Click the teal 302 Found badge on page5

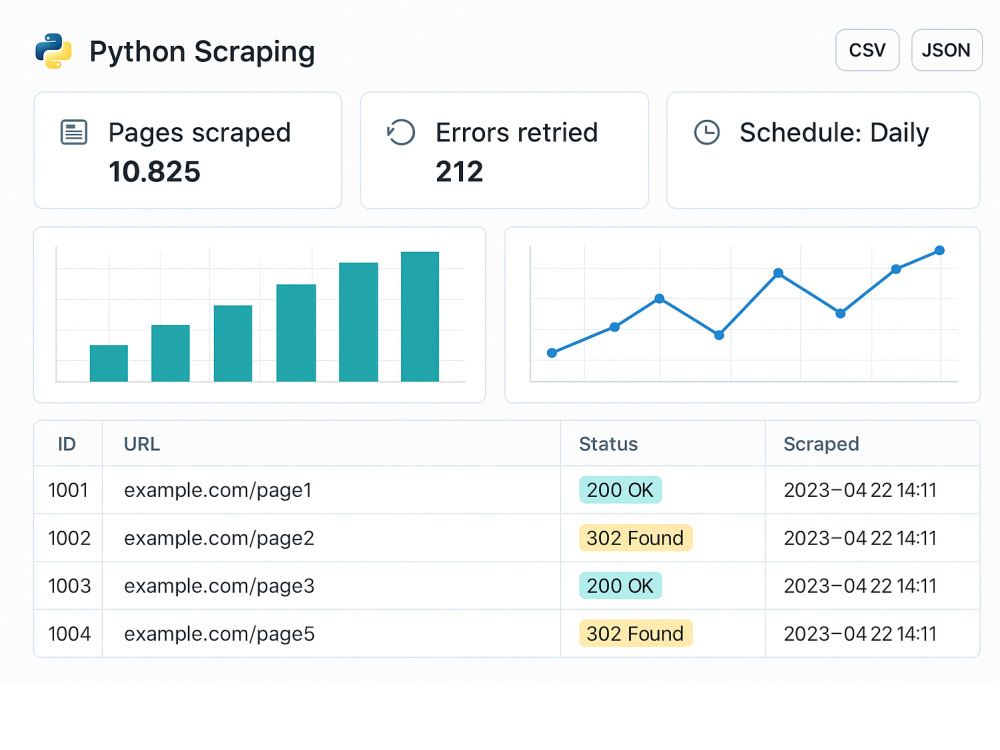(x=635, y=633)
